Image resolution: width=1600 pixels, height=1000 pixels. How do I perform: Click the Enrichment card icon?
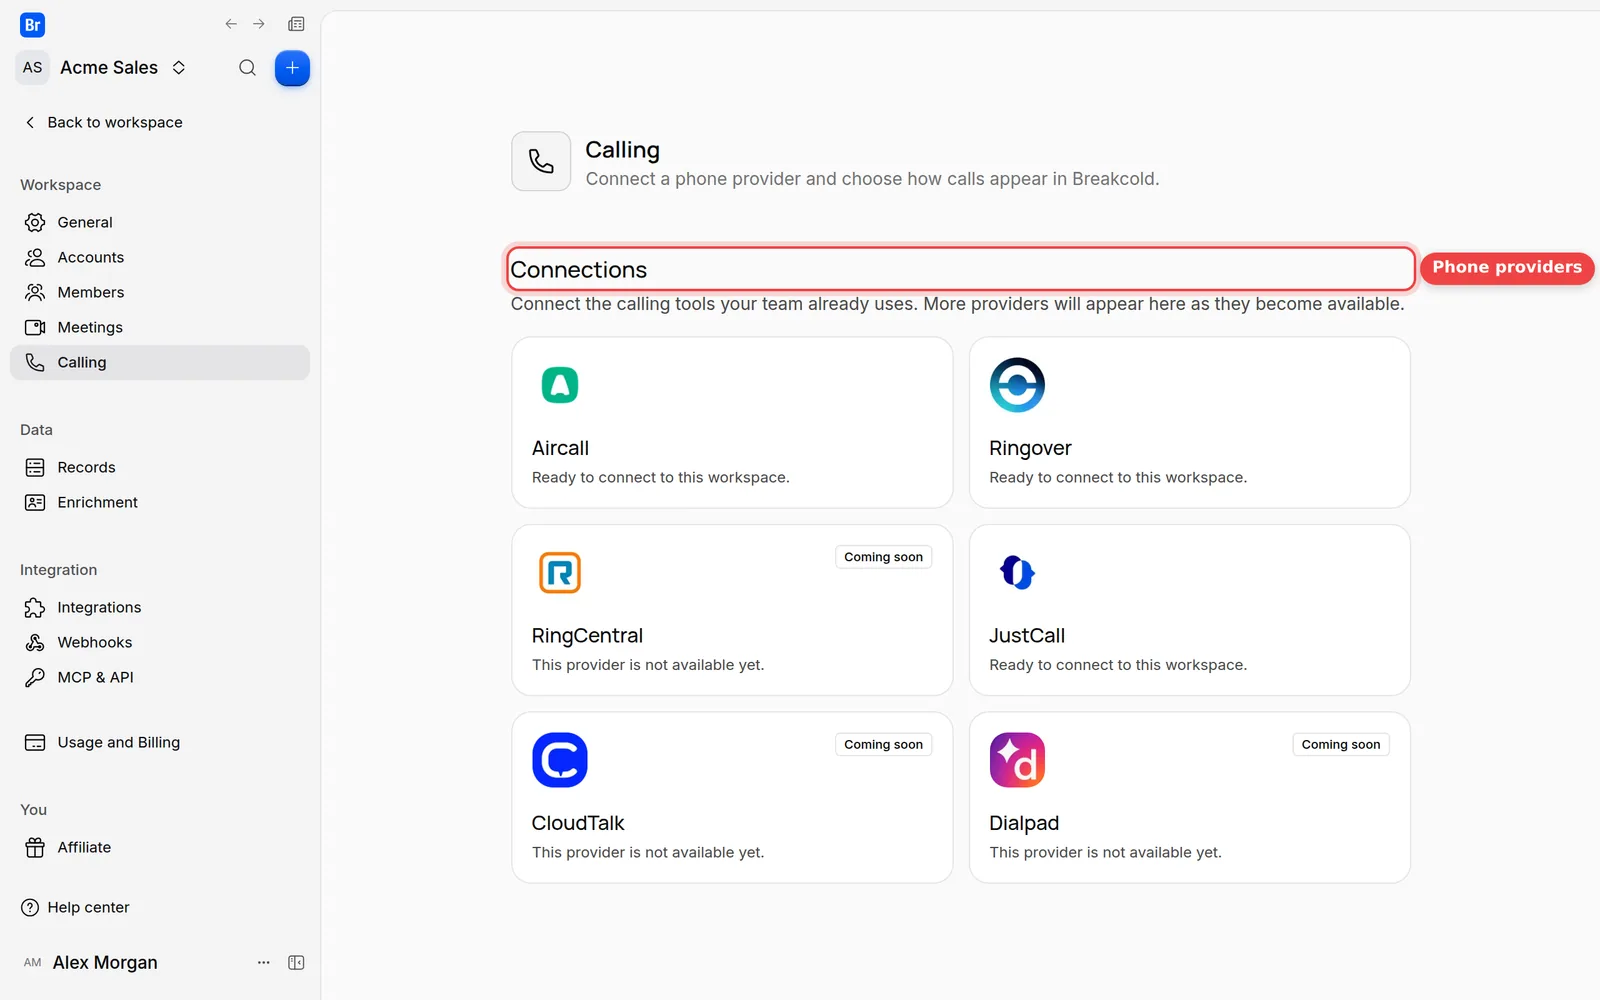[x=35, y=502]
